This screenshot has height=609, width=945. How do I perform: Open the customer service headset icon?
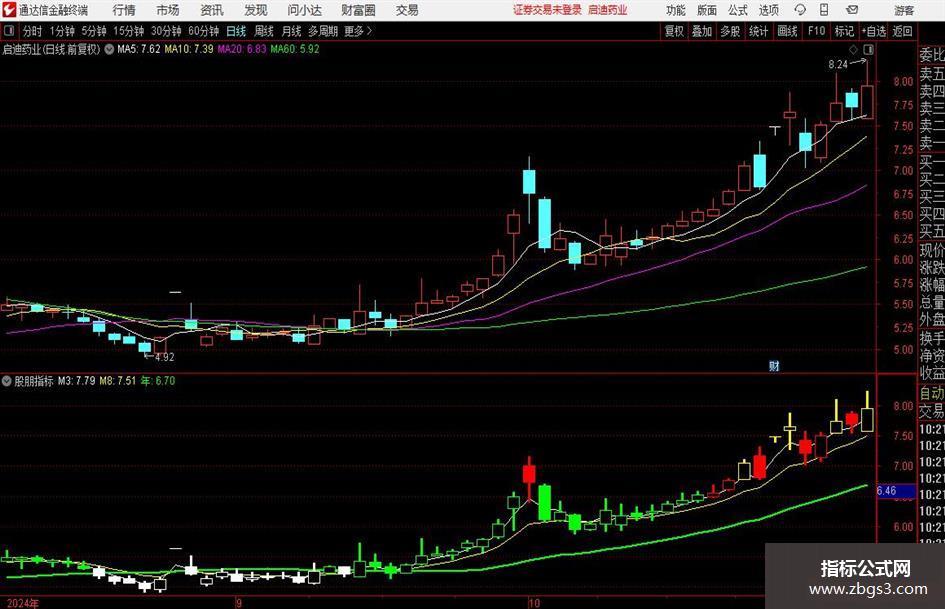point(800,10)
